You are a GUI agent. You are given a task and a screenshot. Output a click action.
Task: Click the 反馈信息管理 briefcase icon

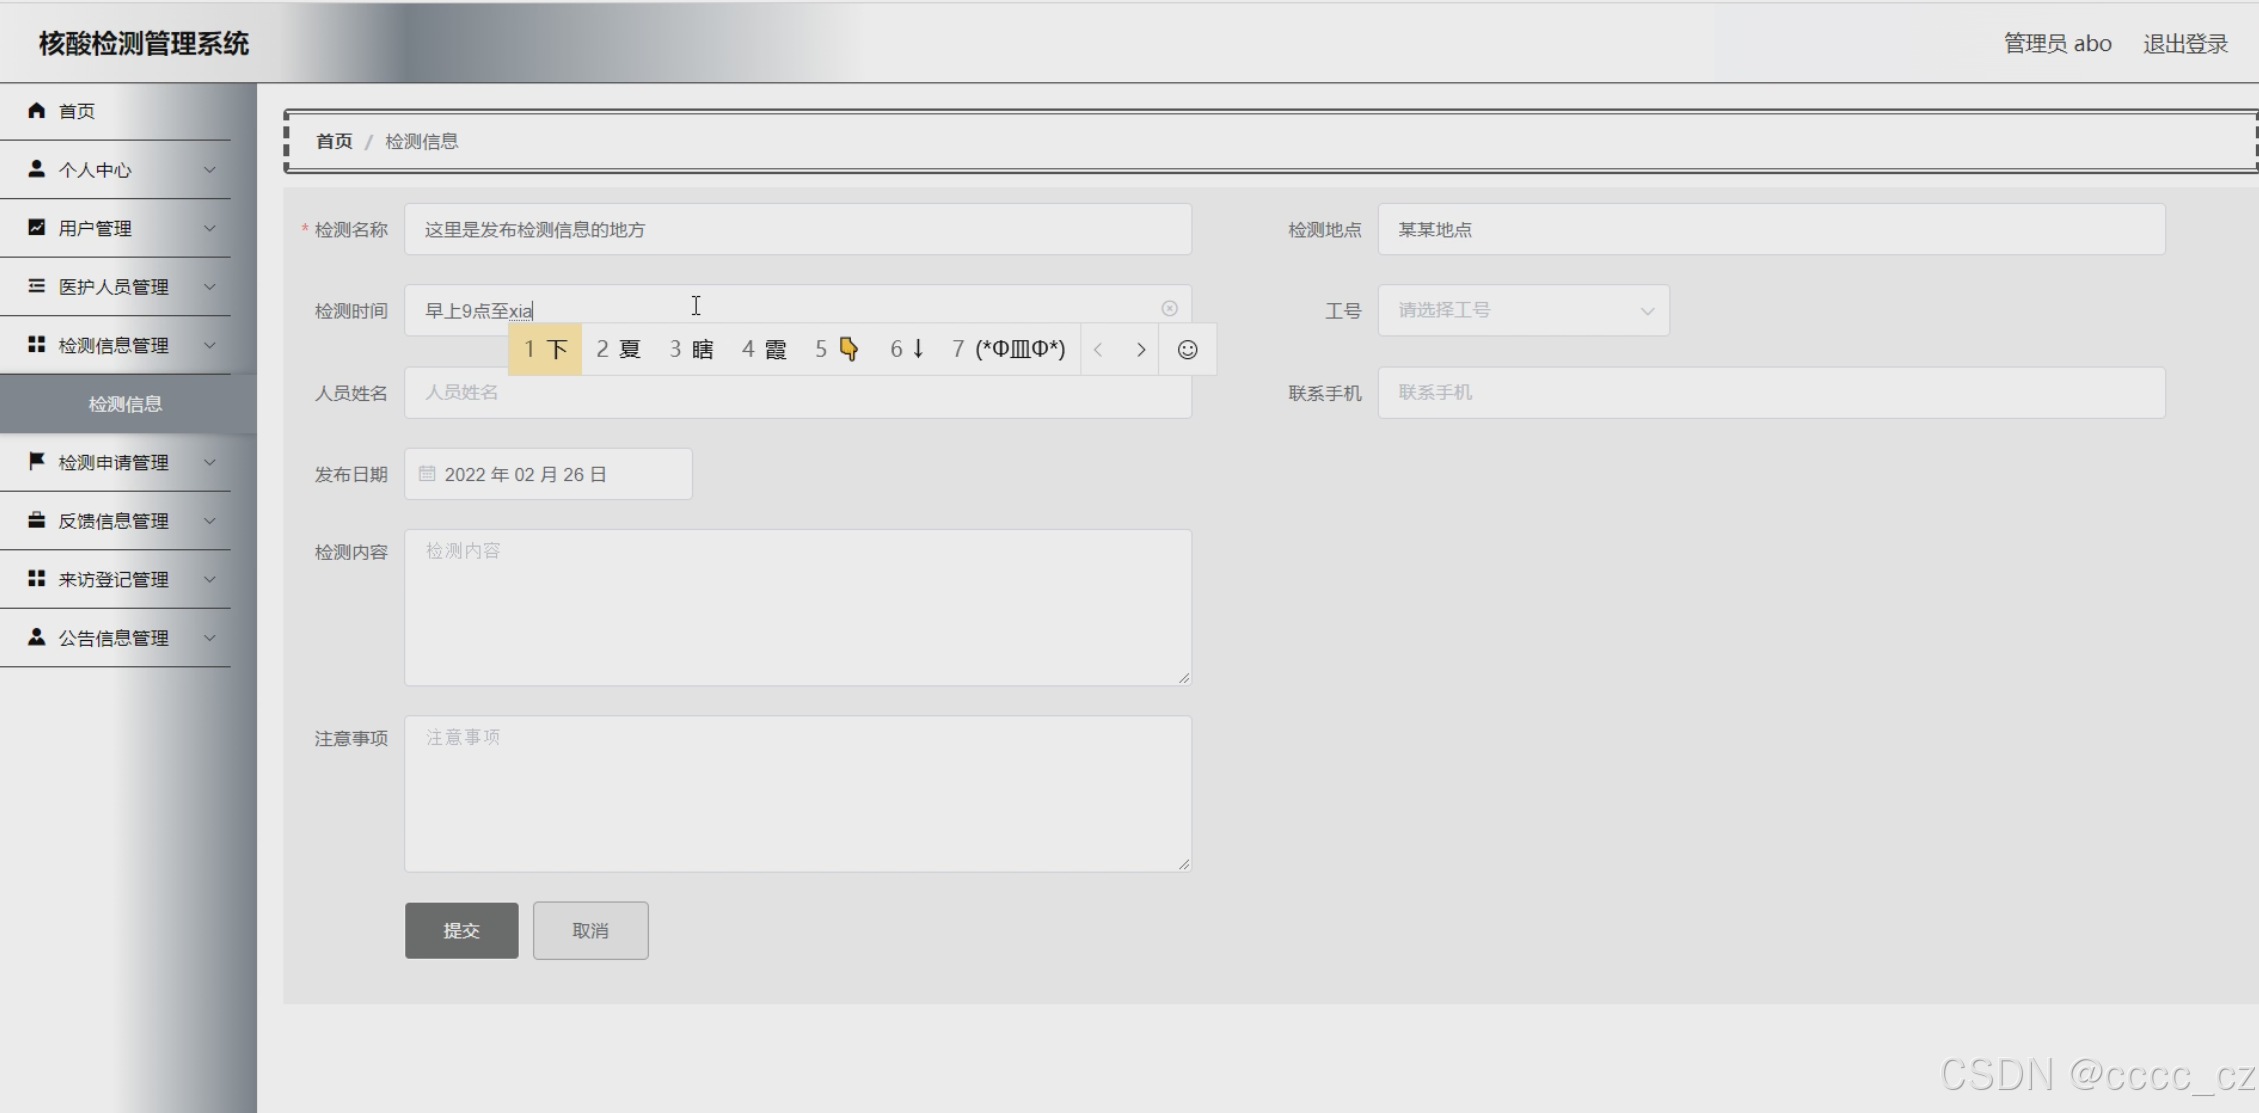37,520
